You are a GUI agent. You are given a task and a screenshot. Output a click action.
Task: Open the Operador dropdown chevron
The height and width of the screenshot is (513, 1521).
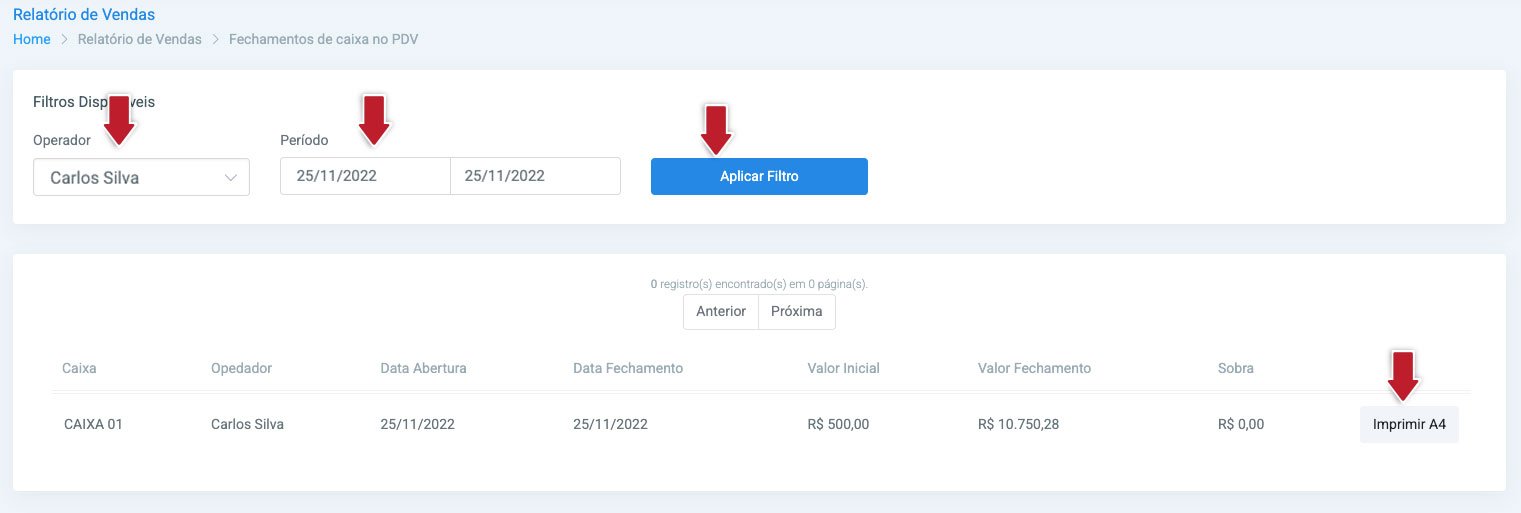click(x=231, y=178)
